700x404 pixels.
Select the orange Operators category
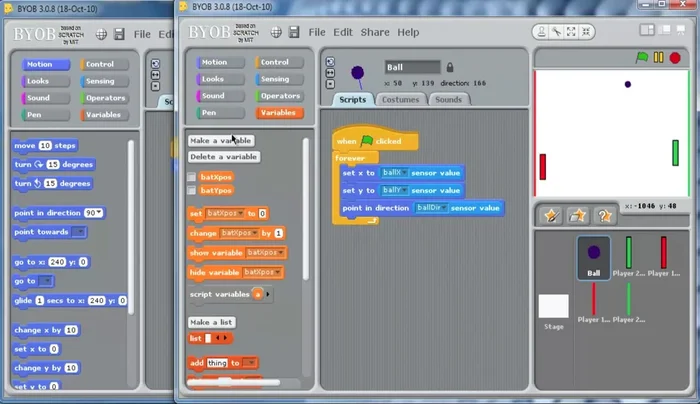[278, 96]
